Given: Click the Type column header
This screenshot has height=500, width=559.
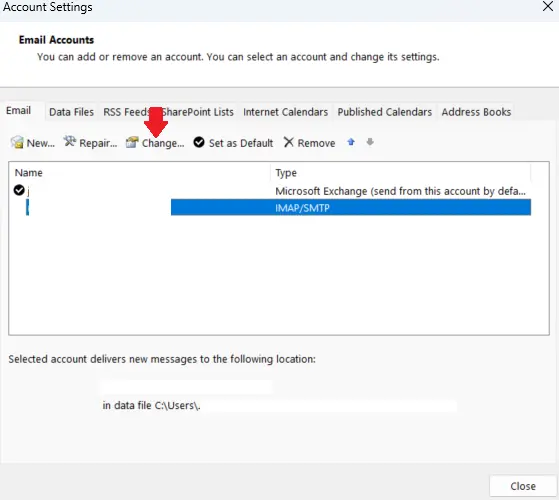Looking at the screenshot, I should pyautogui.click(x=286, y=173).
